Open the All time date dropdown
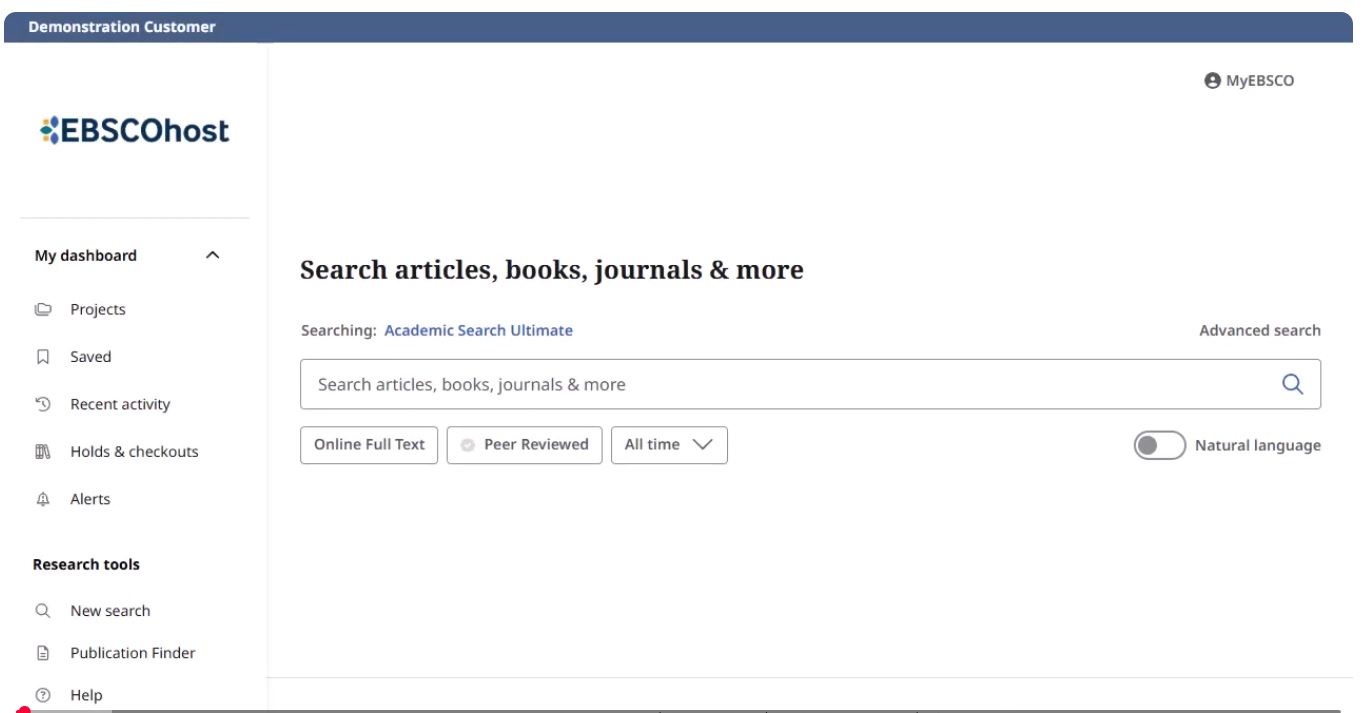The height and width of the screenshot is (713, 1368). (669, 445)
